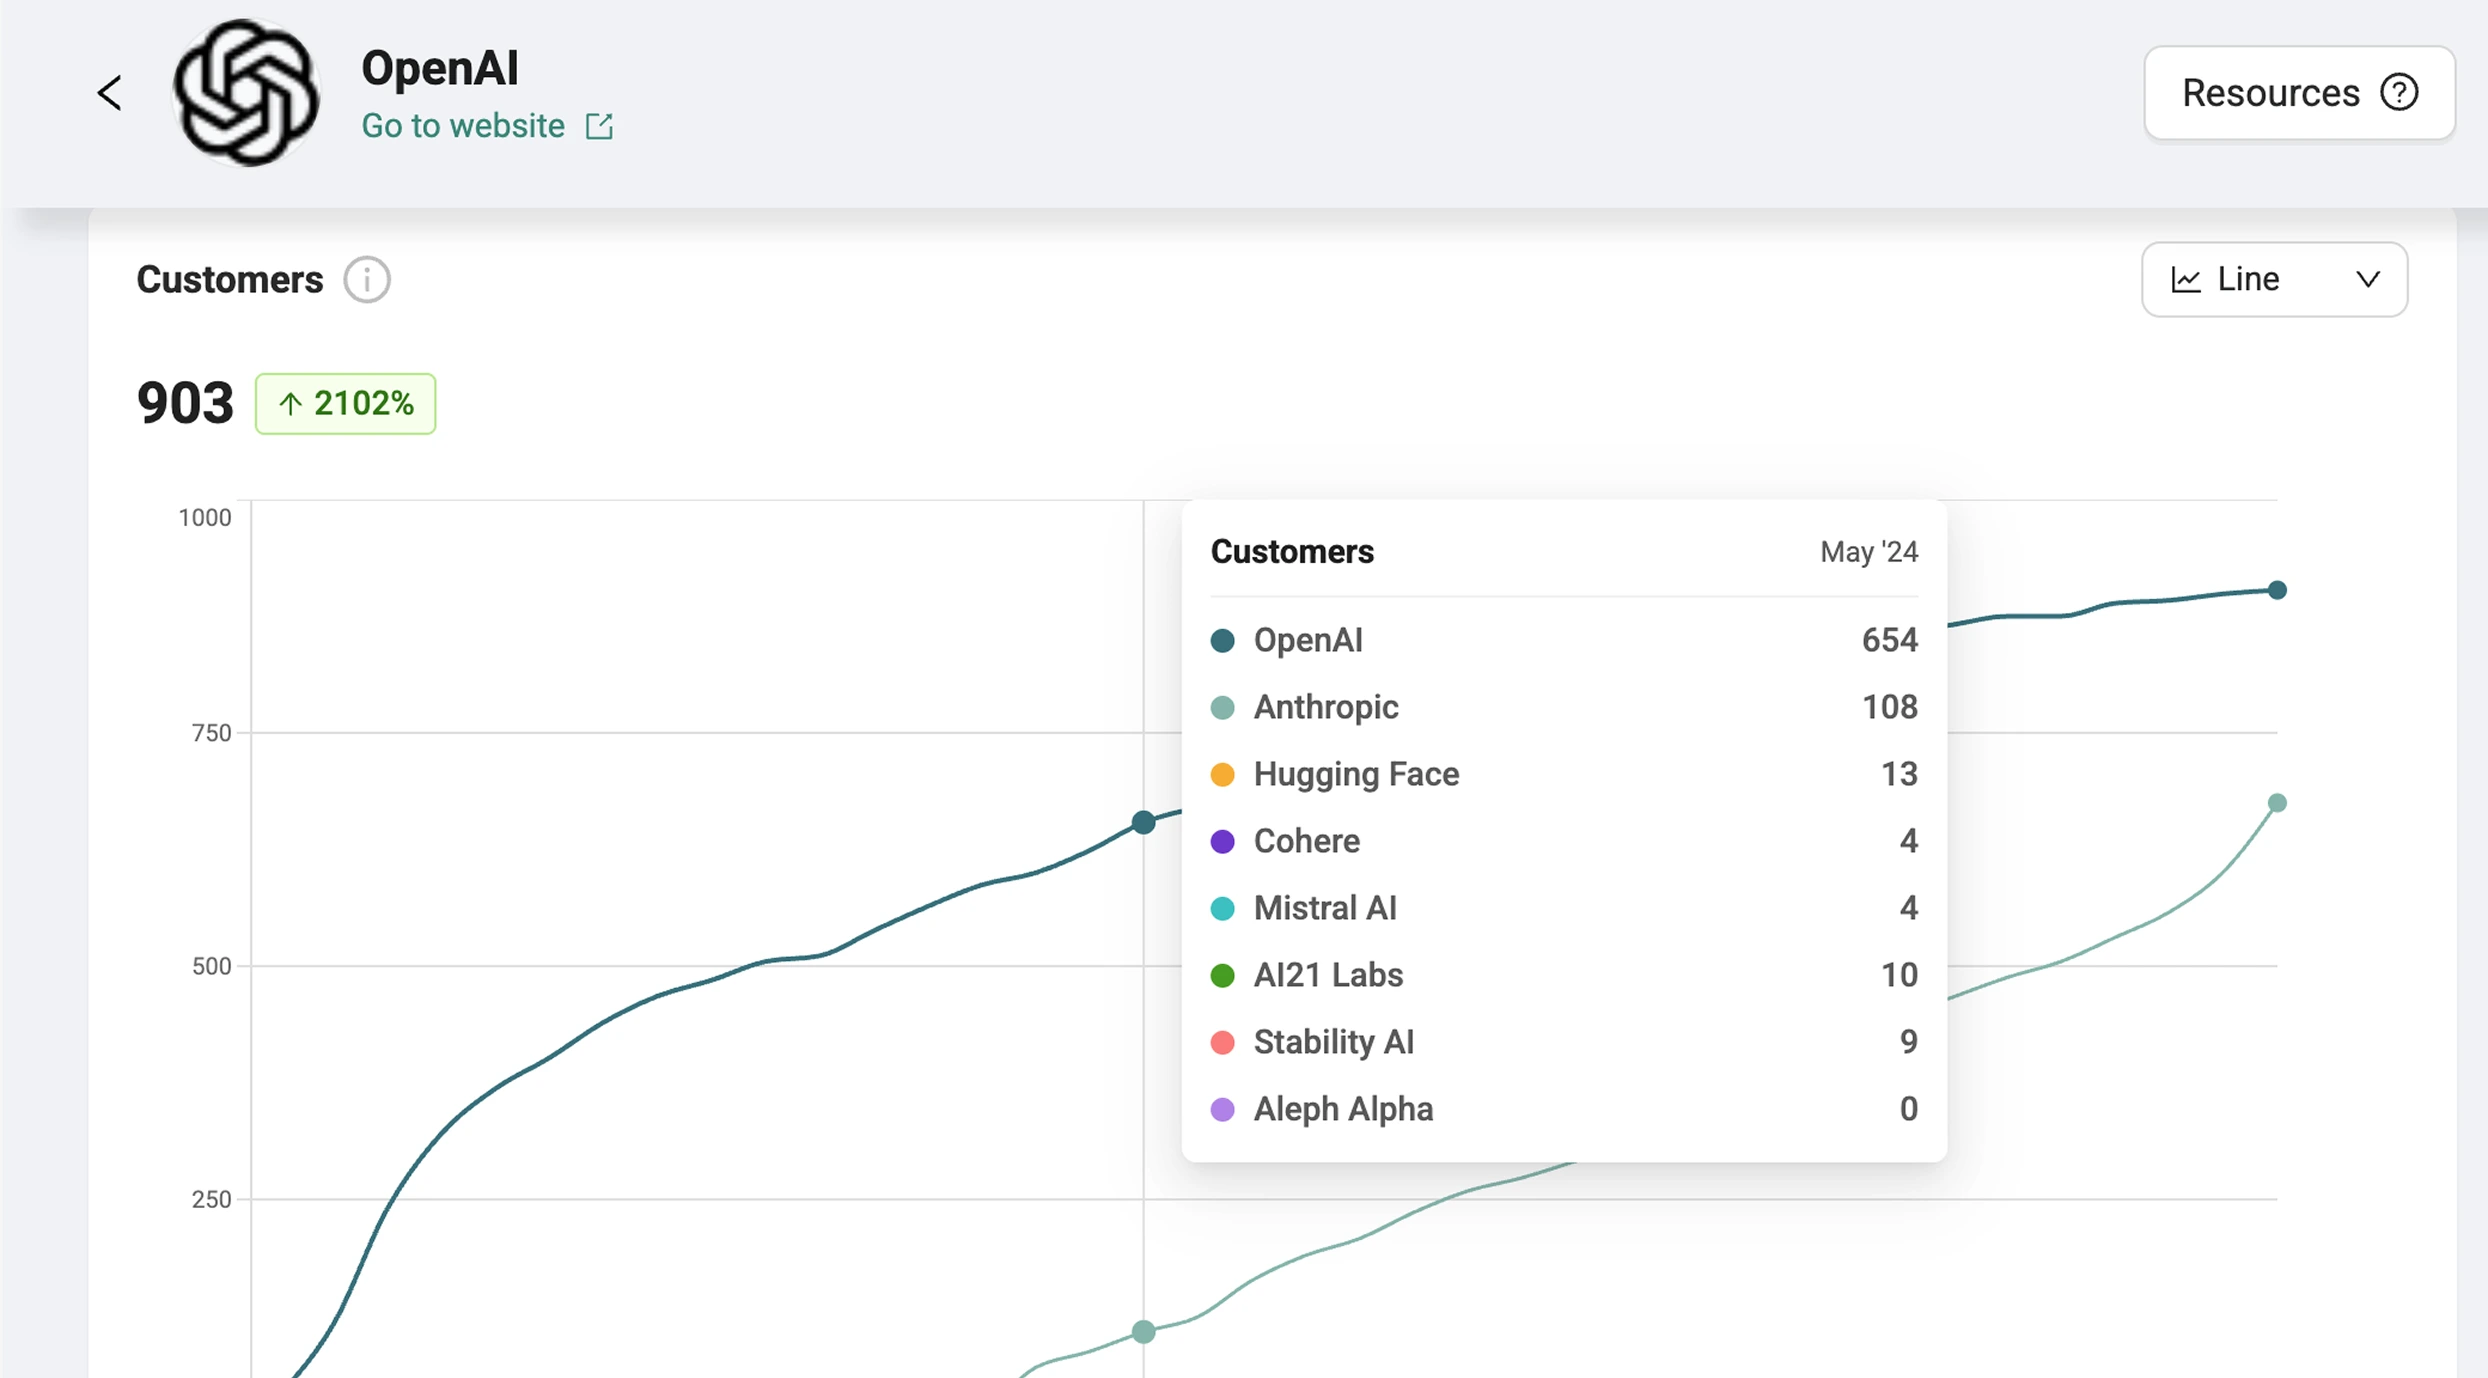The image size is (2488, 1378).
Task: Click the external link icon beside website
Action: coord(599,126)
